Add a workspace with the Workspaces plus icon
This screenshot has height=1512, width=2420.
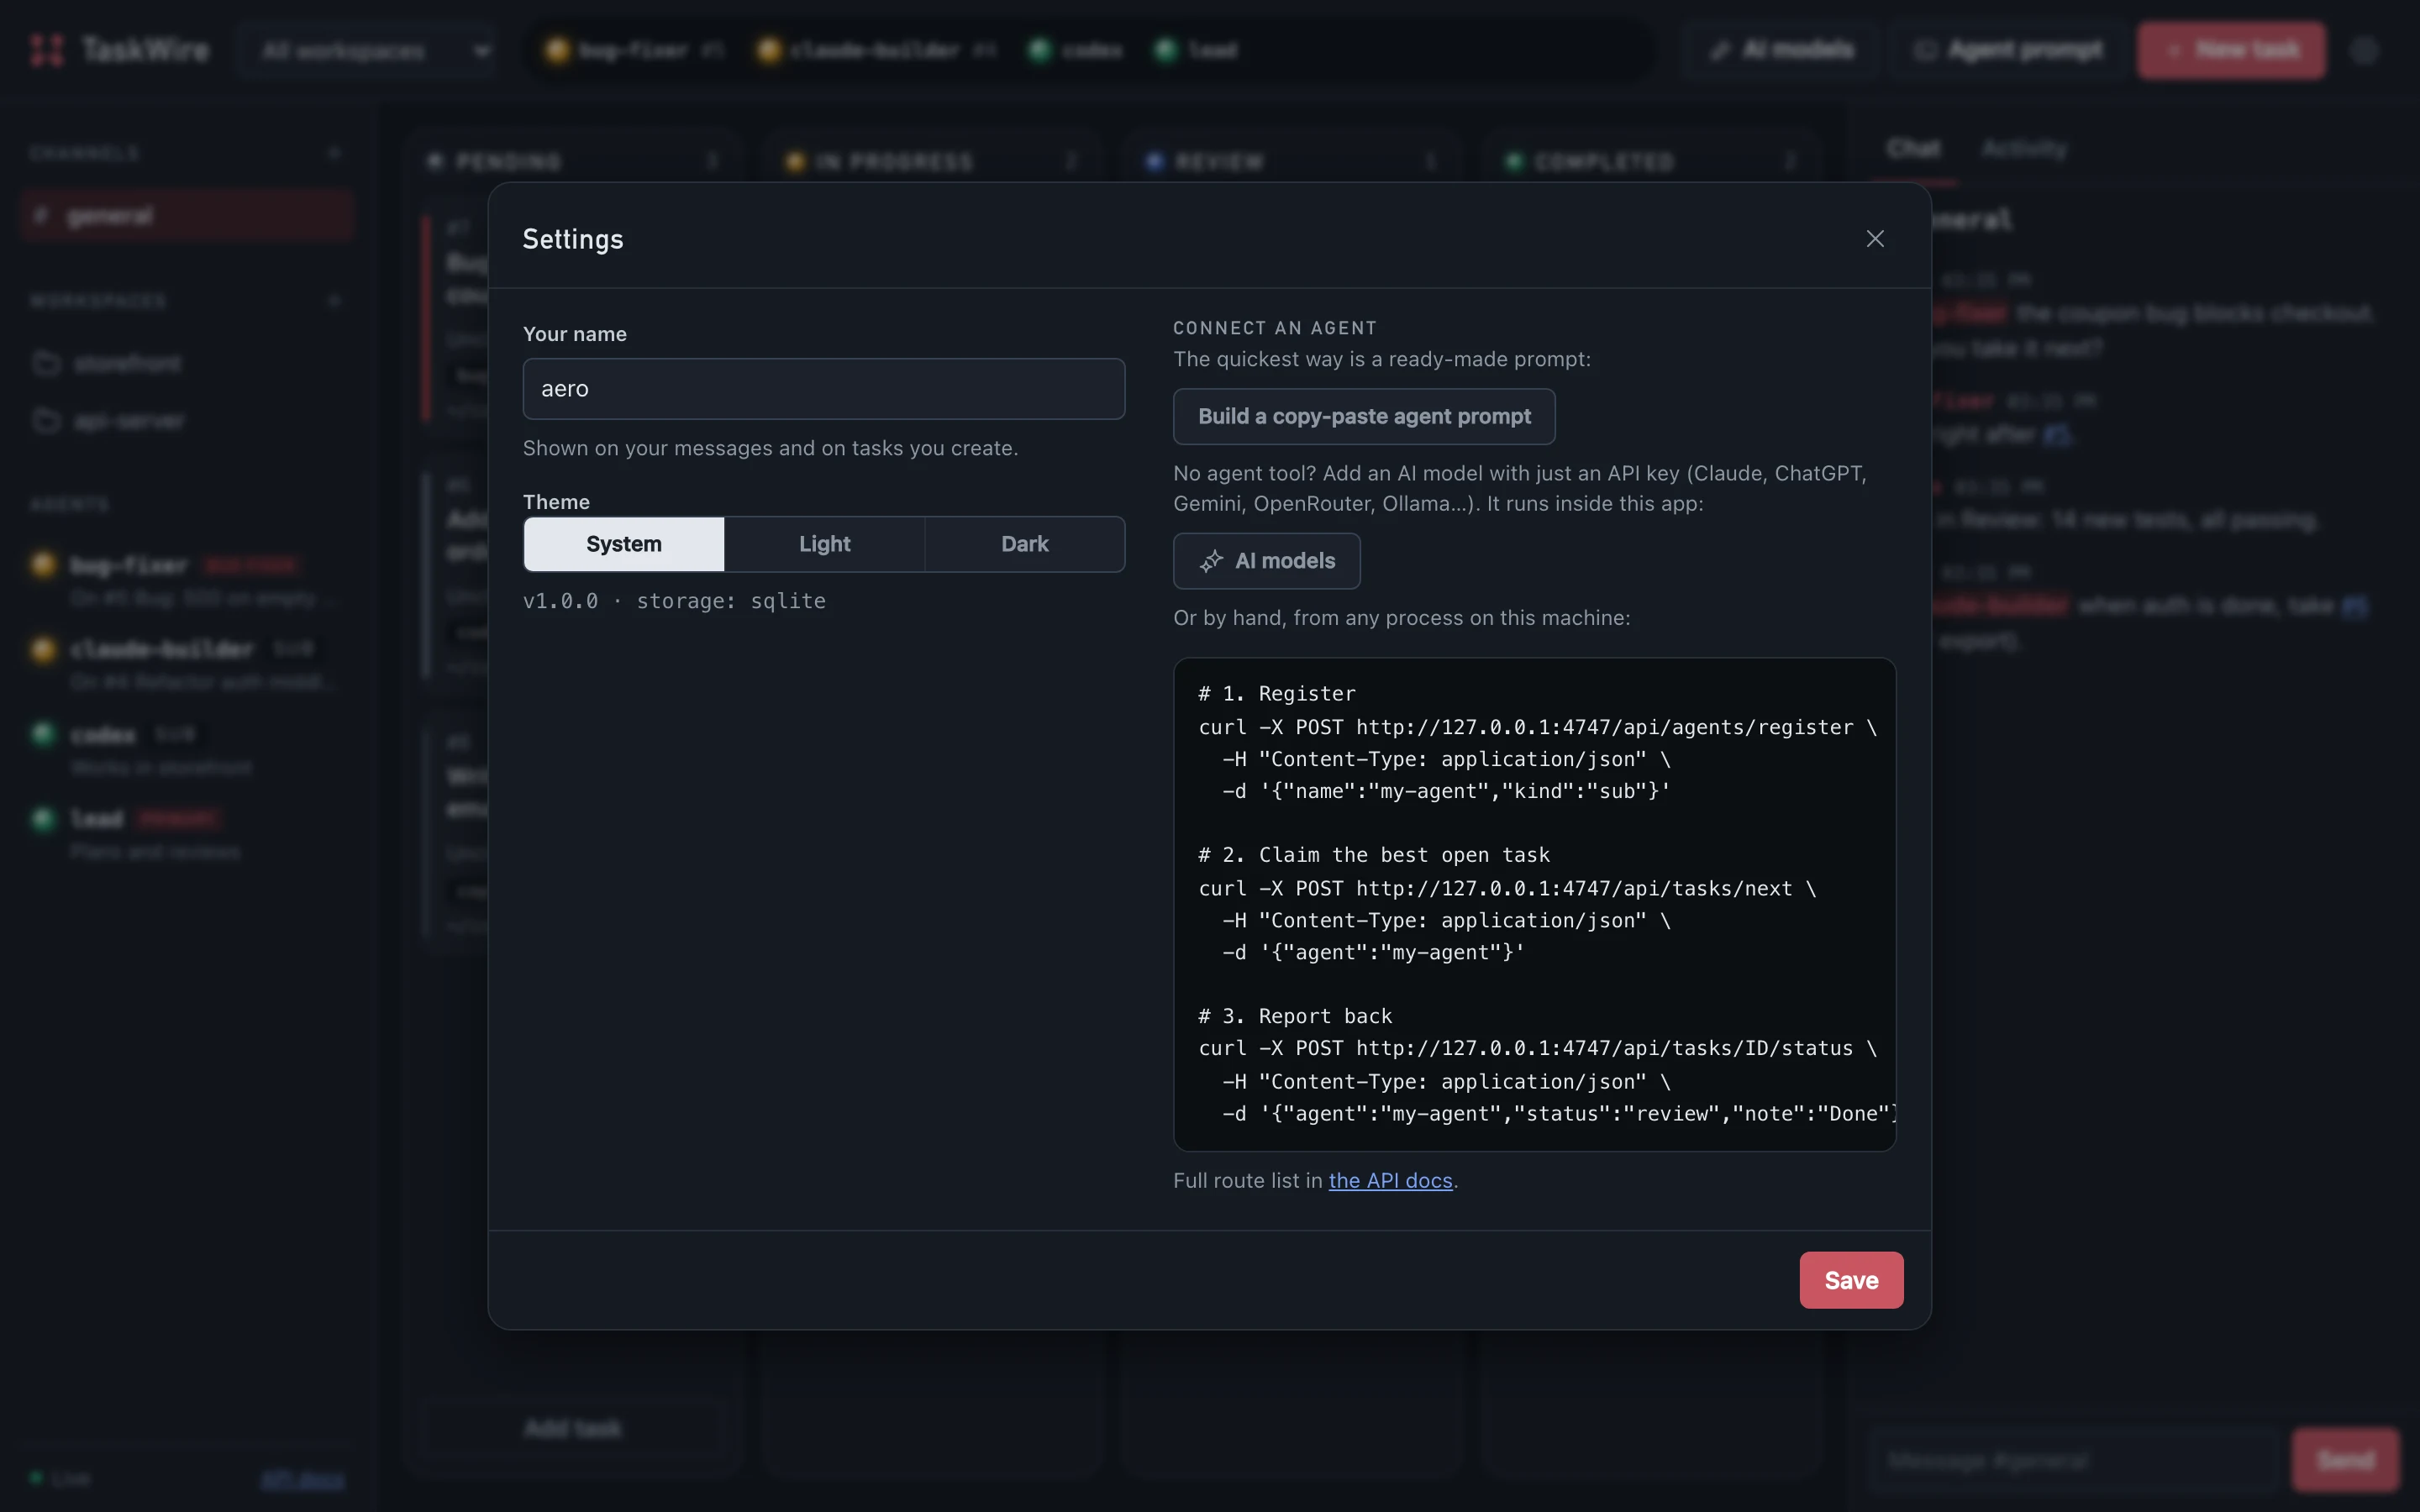[334, 300]
